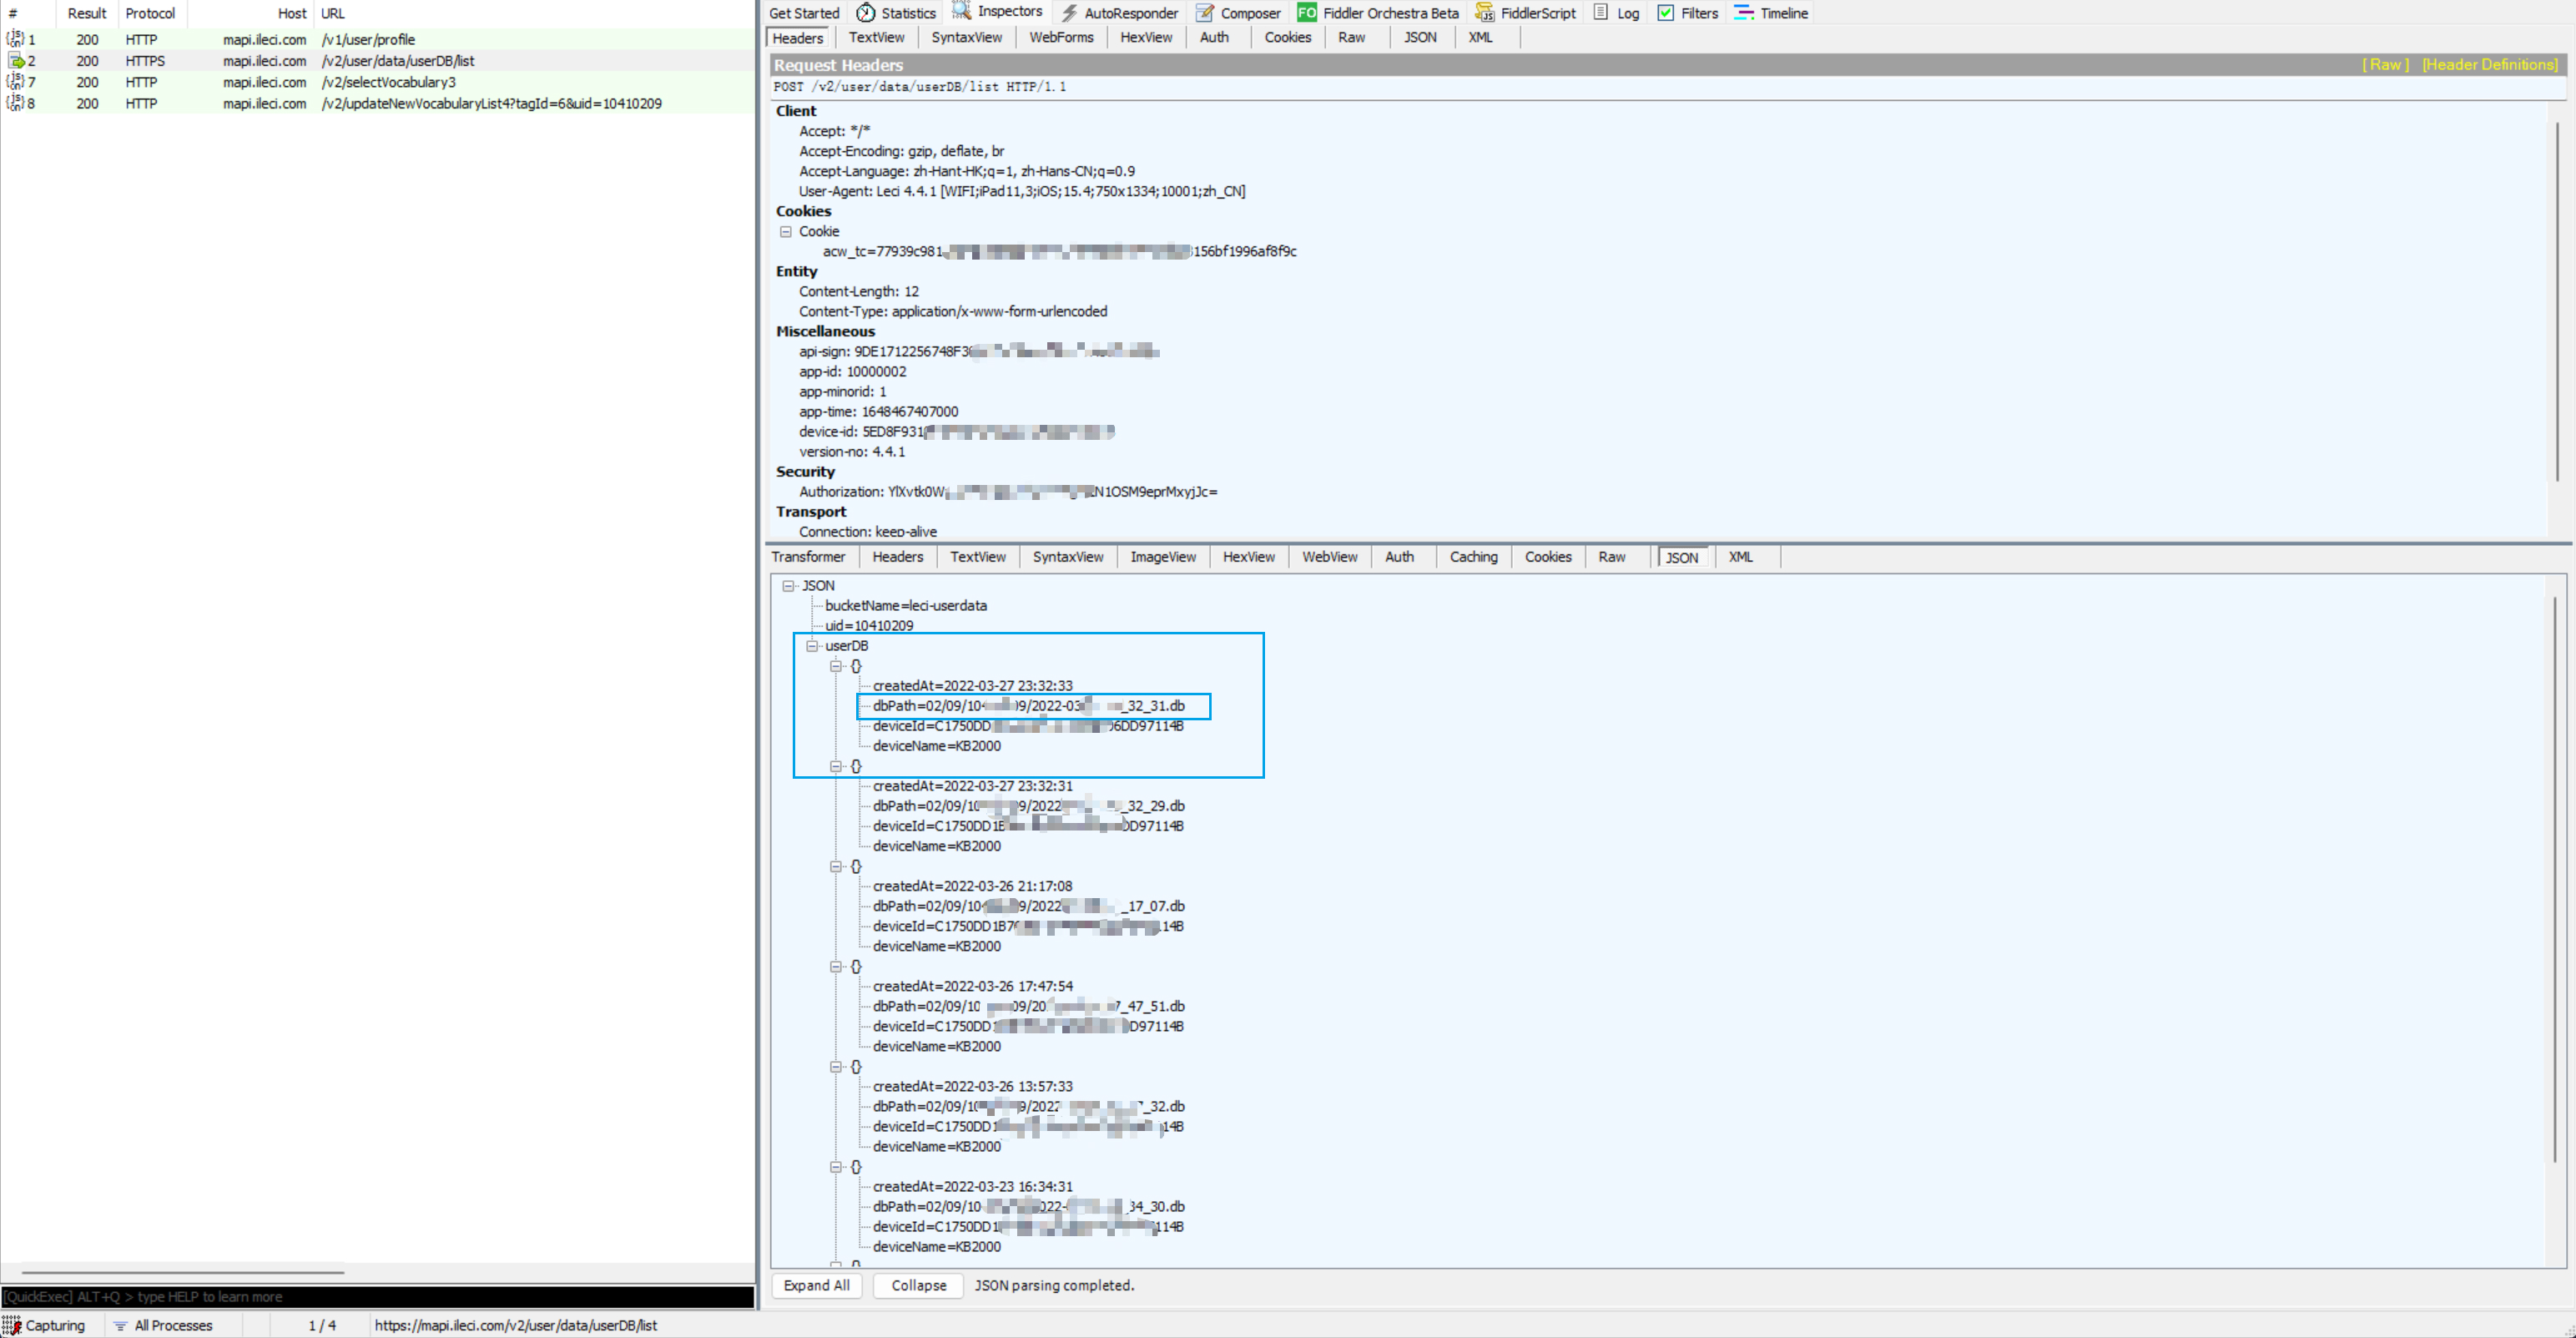Switch to response ImageView tab

(x=1162, y=557)
